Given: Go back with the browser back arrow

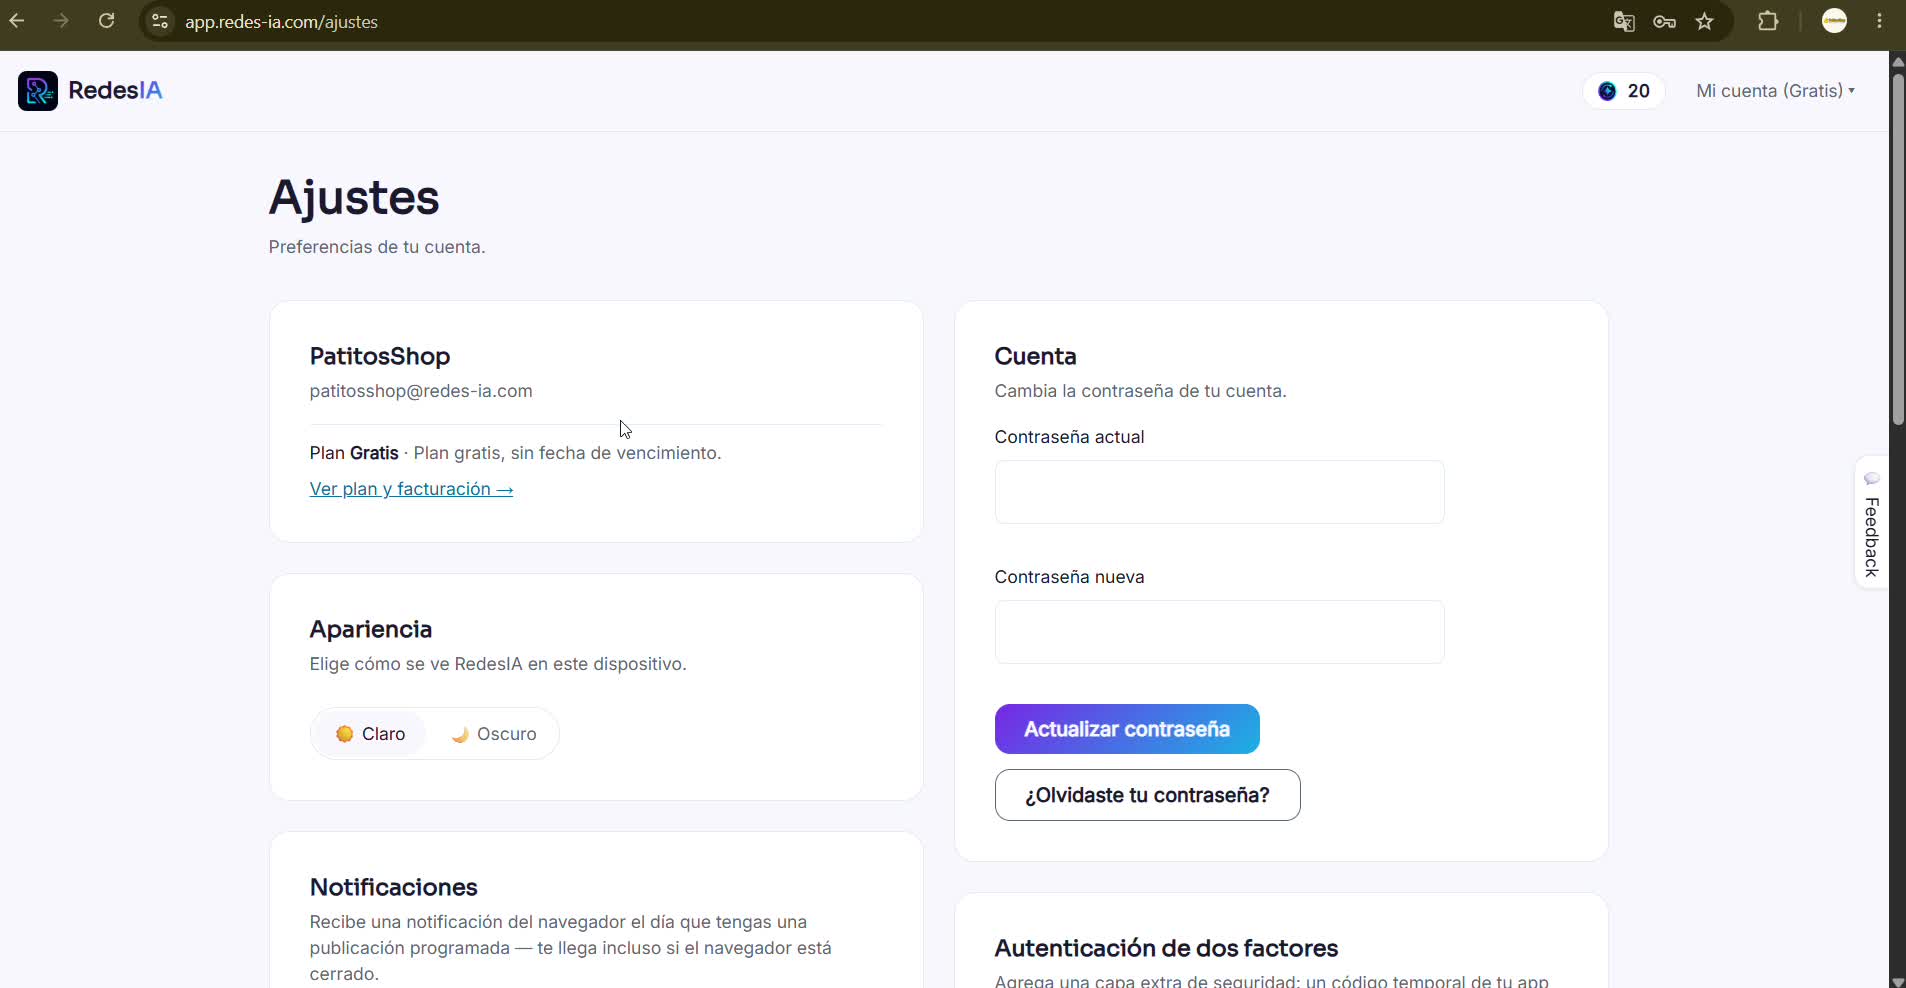Looking at the screenshot, I should point(17,21).
